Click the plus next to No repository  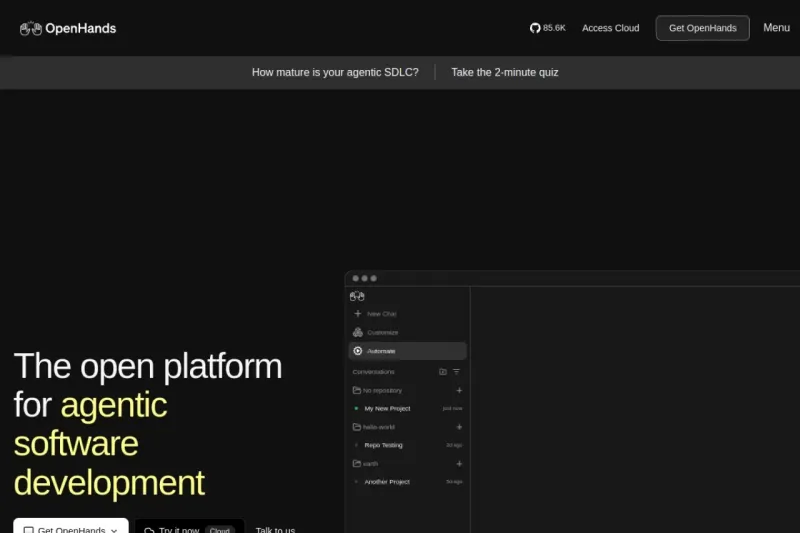pyautogui.click(x=459, y=390)
